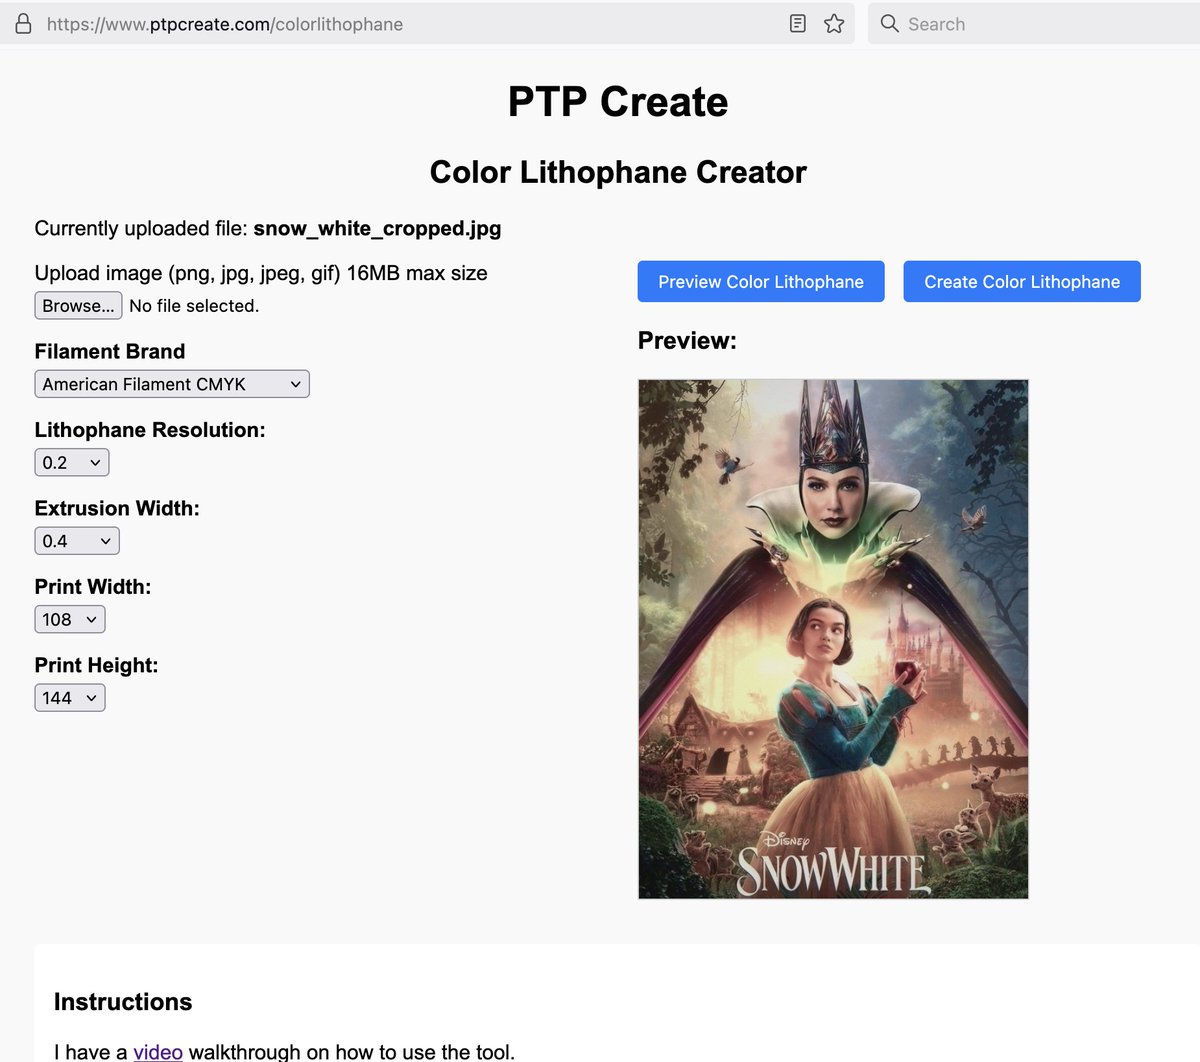
Task: Click Preview Color Lithophane button
Action: point(761,282)
